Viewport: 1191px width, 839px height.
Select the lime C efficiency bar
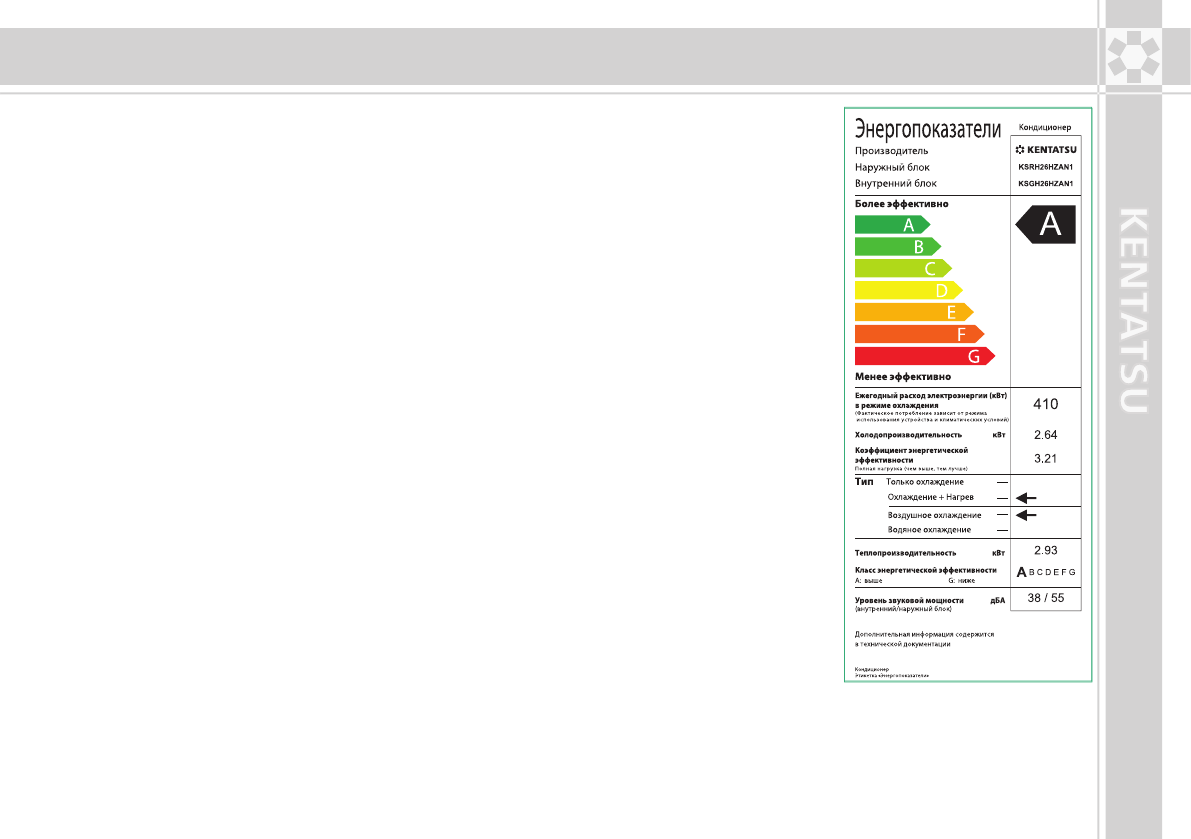click(x=903, y=268)
